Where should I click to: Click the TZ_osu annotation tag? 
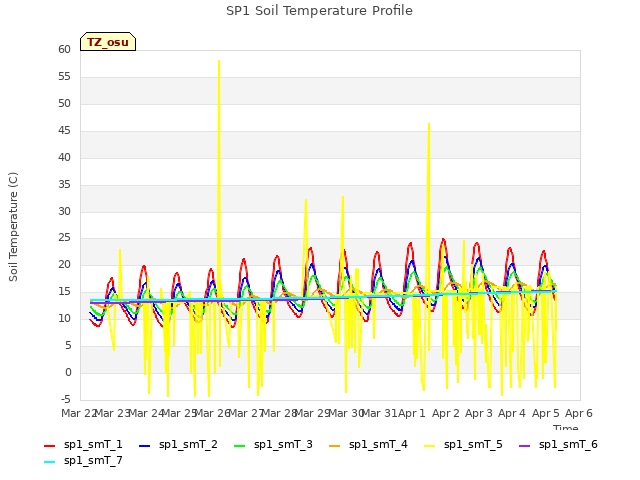[x=108, y=42]
